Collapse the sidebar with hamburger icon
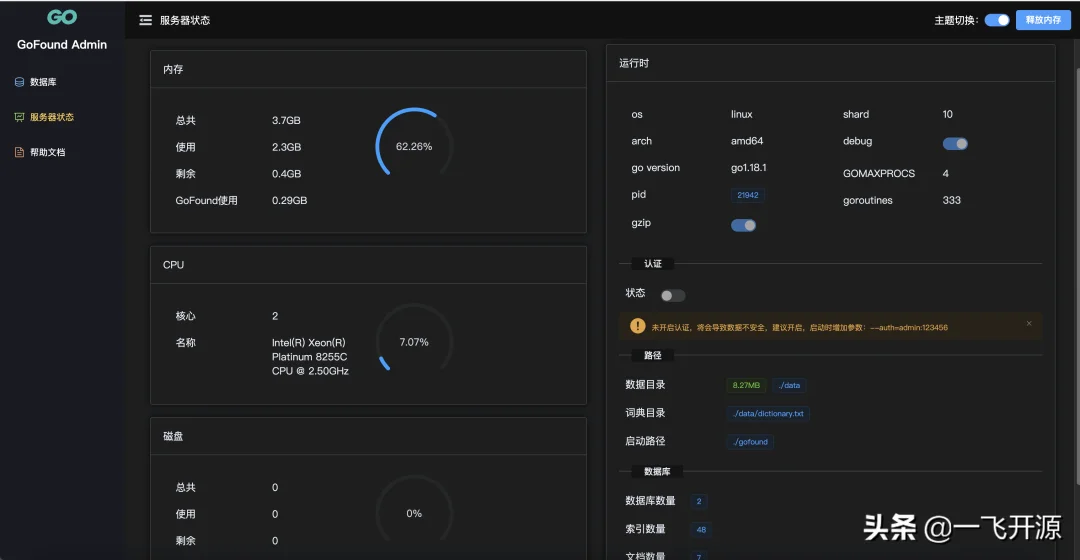 click(x=146, y=20)
